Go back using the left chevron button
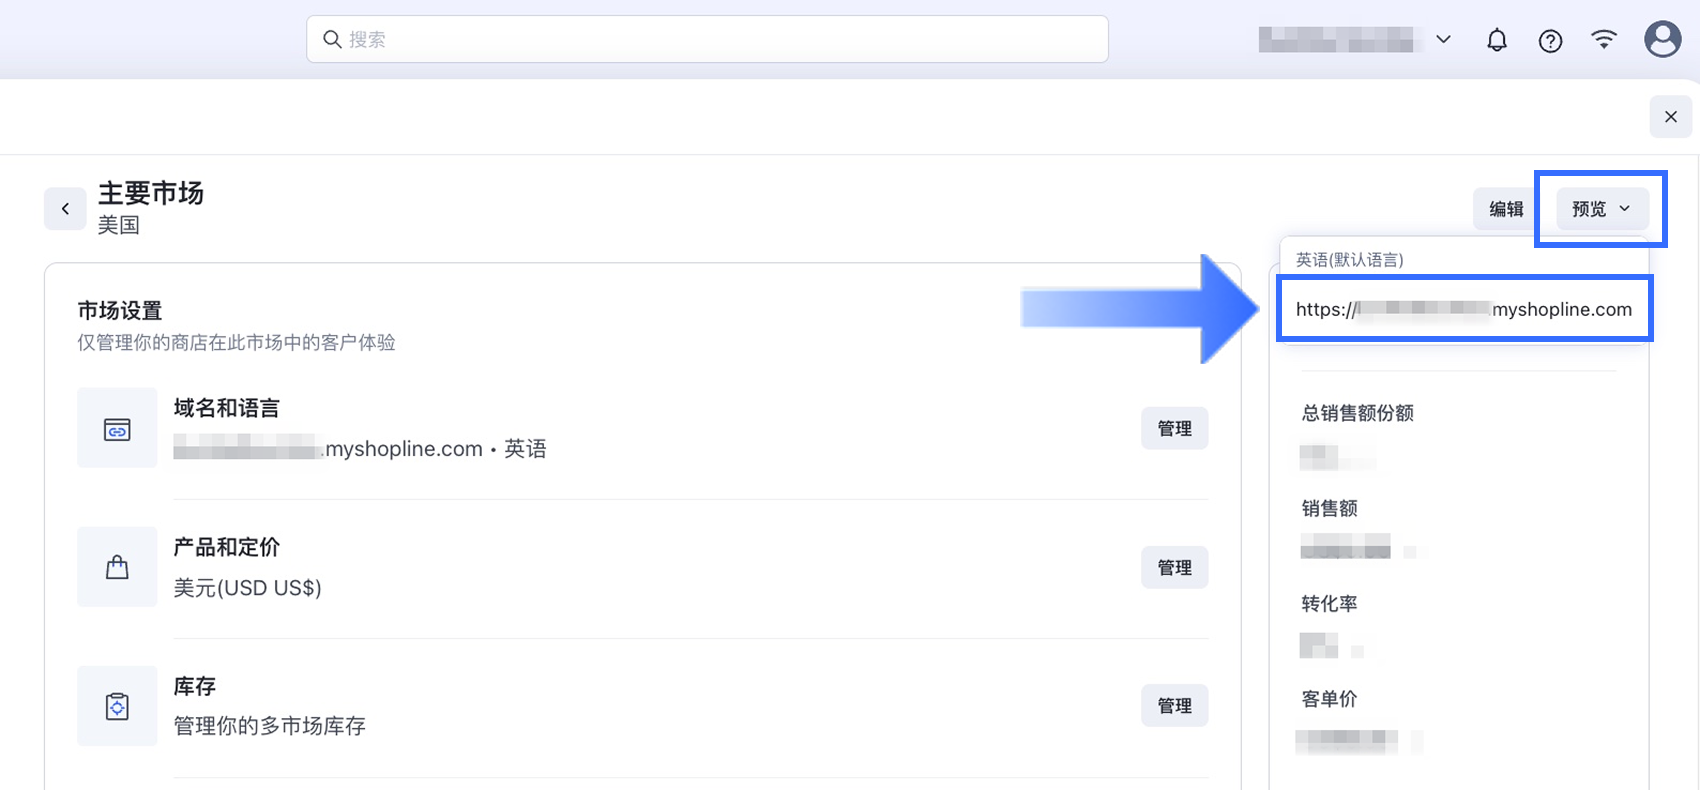The height and width of the screenshot is (790, 1700). [65, 209]
